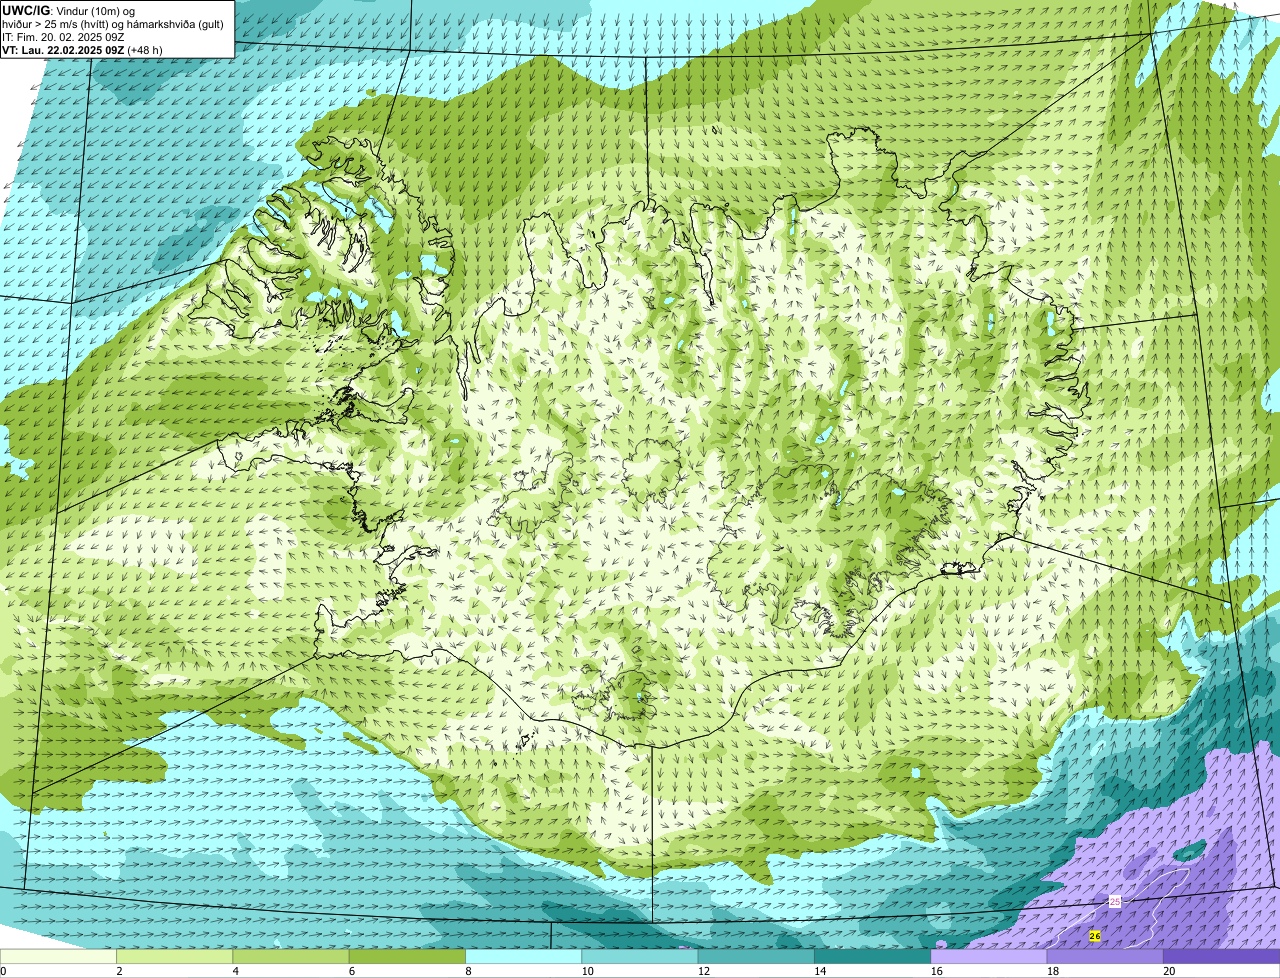Click the 16–18 m/s light purple legend swatch
This screenshot has width=1280, height=978.
988,957
